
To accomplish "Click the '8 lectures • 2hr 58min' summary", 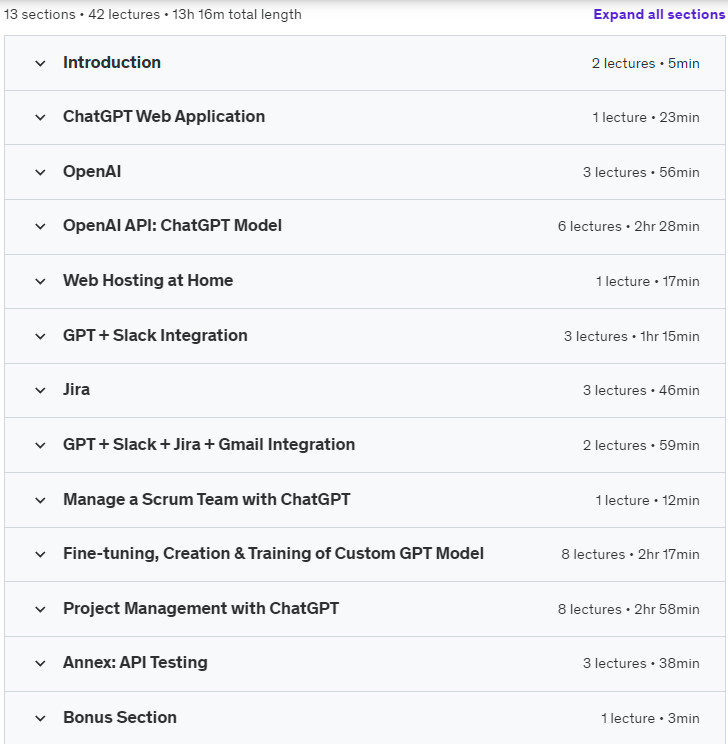I will click(x=628, y=609).
